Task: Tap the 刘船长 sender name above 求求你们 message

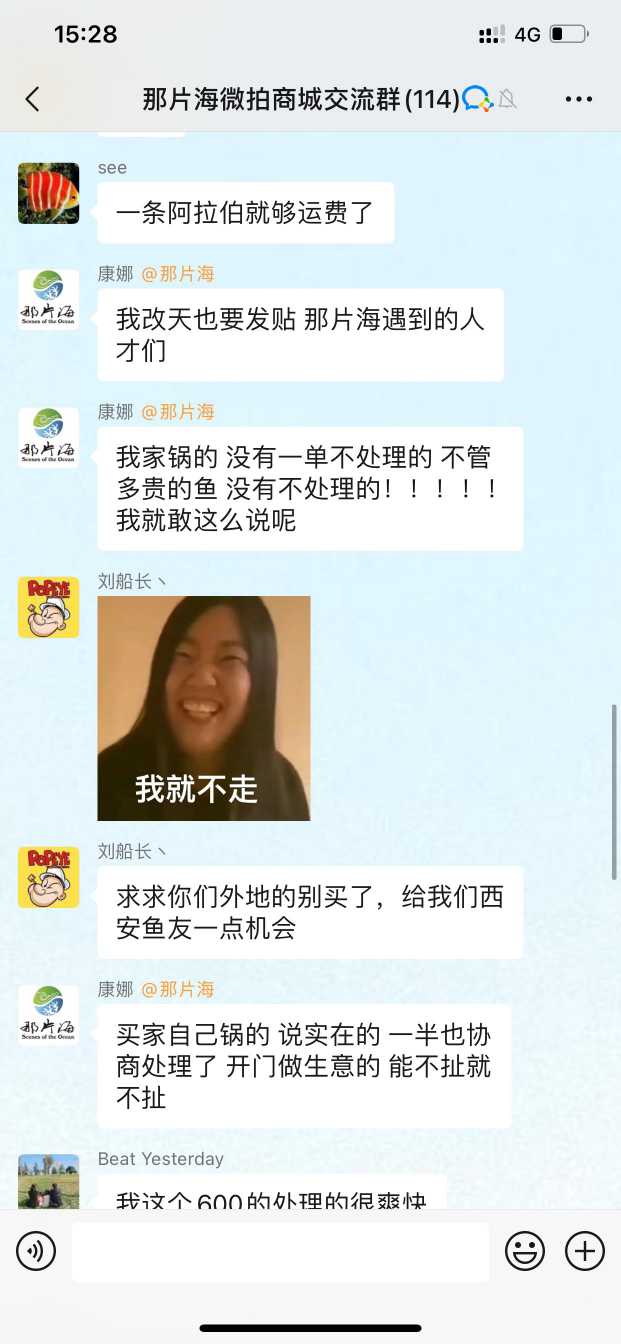Action: tap(125, 851)
